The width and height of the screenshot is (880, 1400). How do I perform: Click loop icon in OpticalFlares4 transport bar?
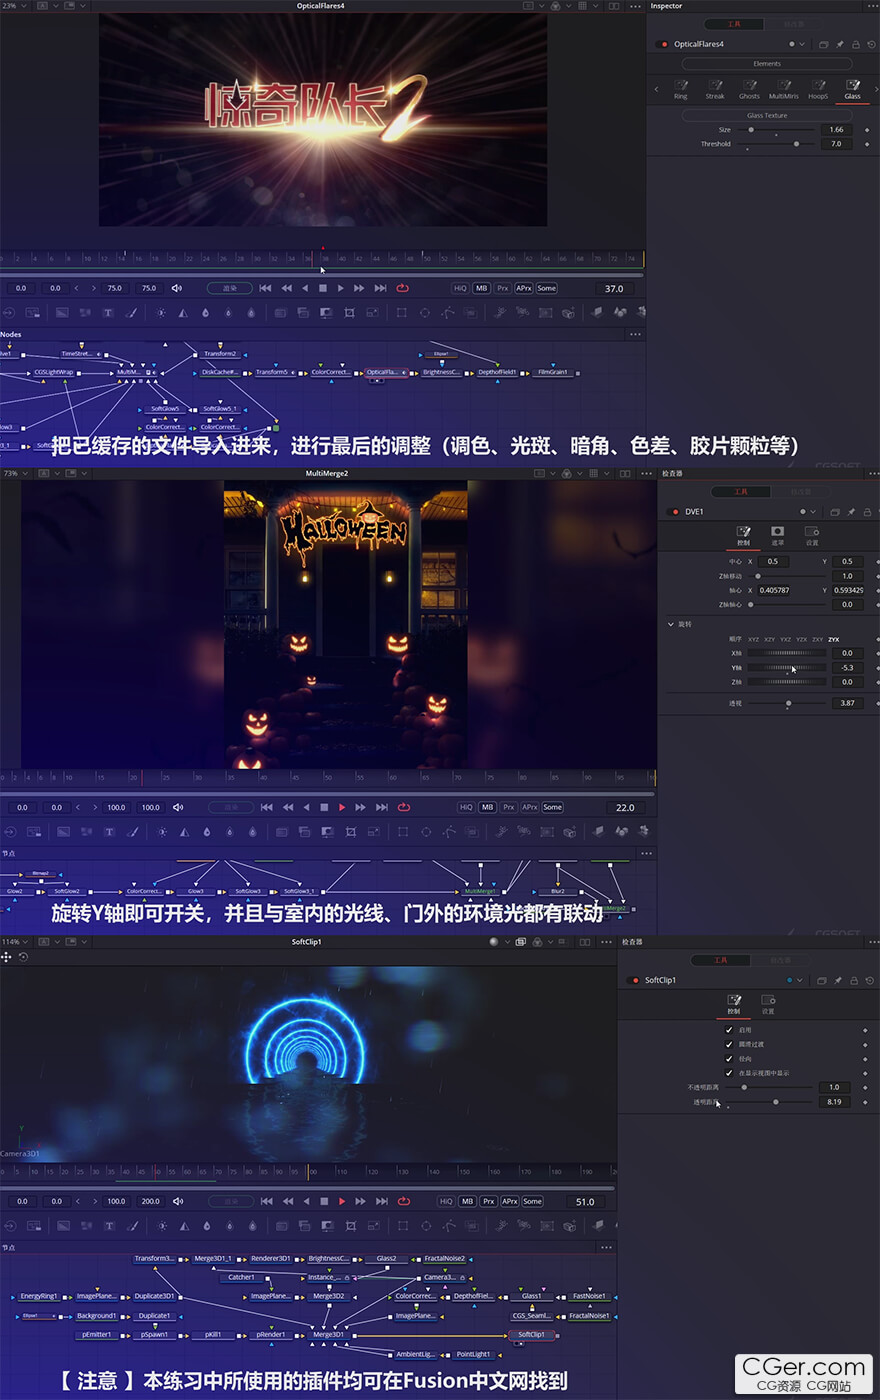click(402, 288)
